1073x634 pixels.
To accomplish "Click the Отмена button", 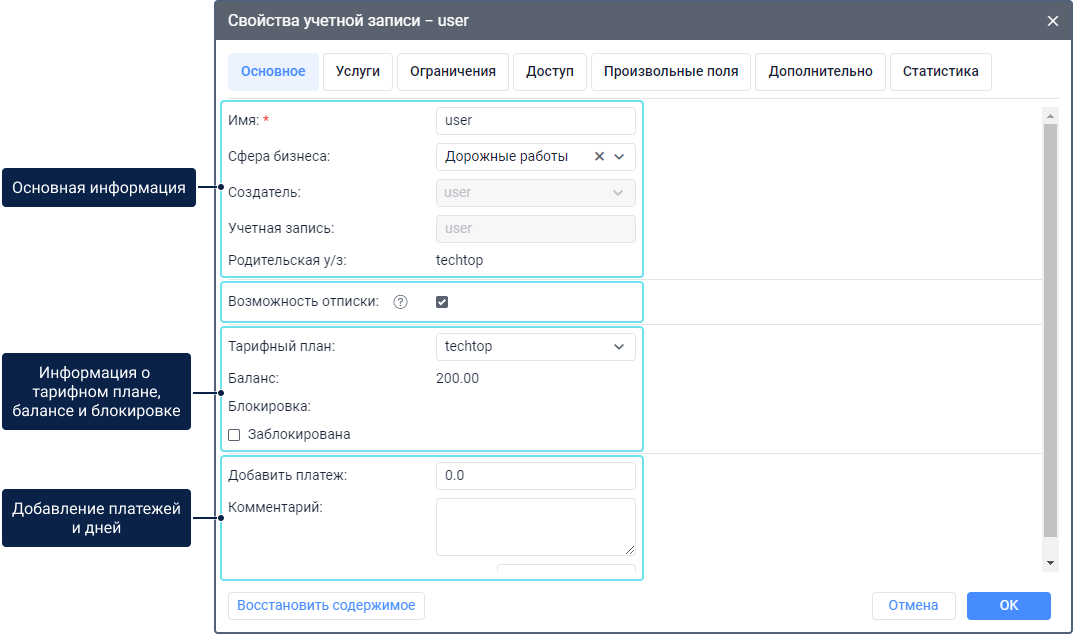I will [x=913, y=606].
